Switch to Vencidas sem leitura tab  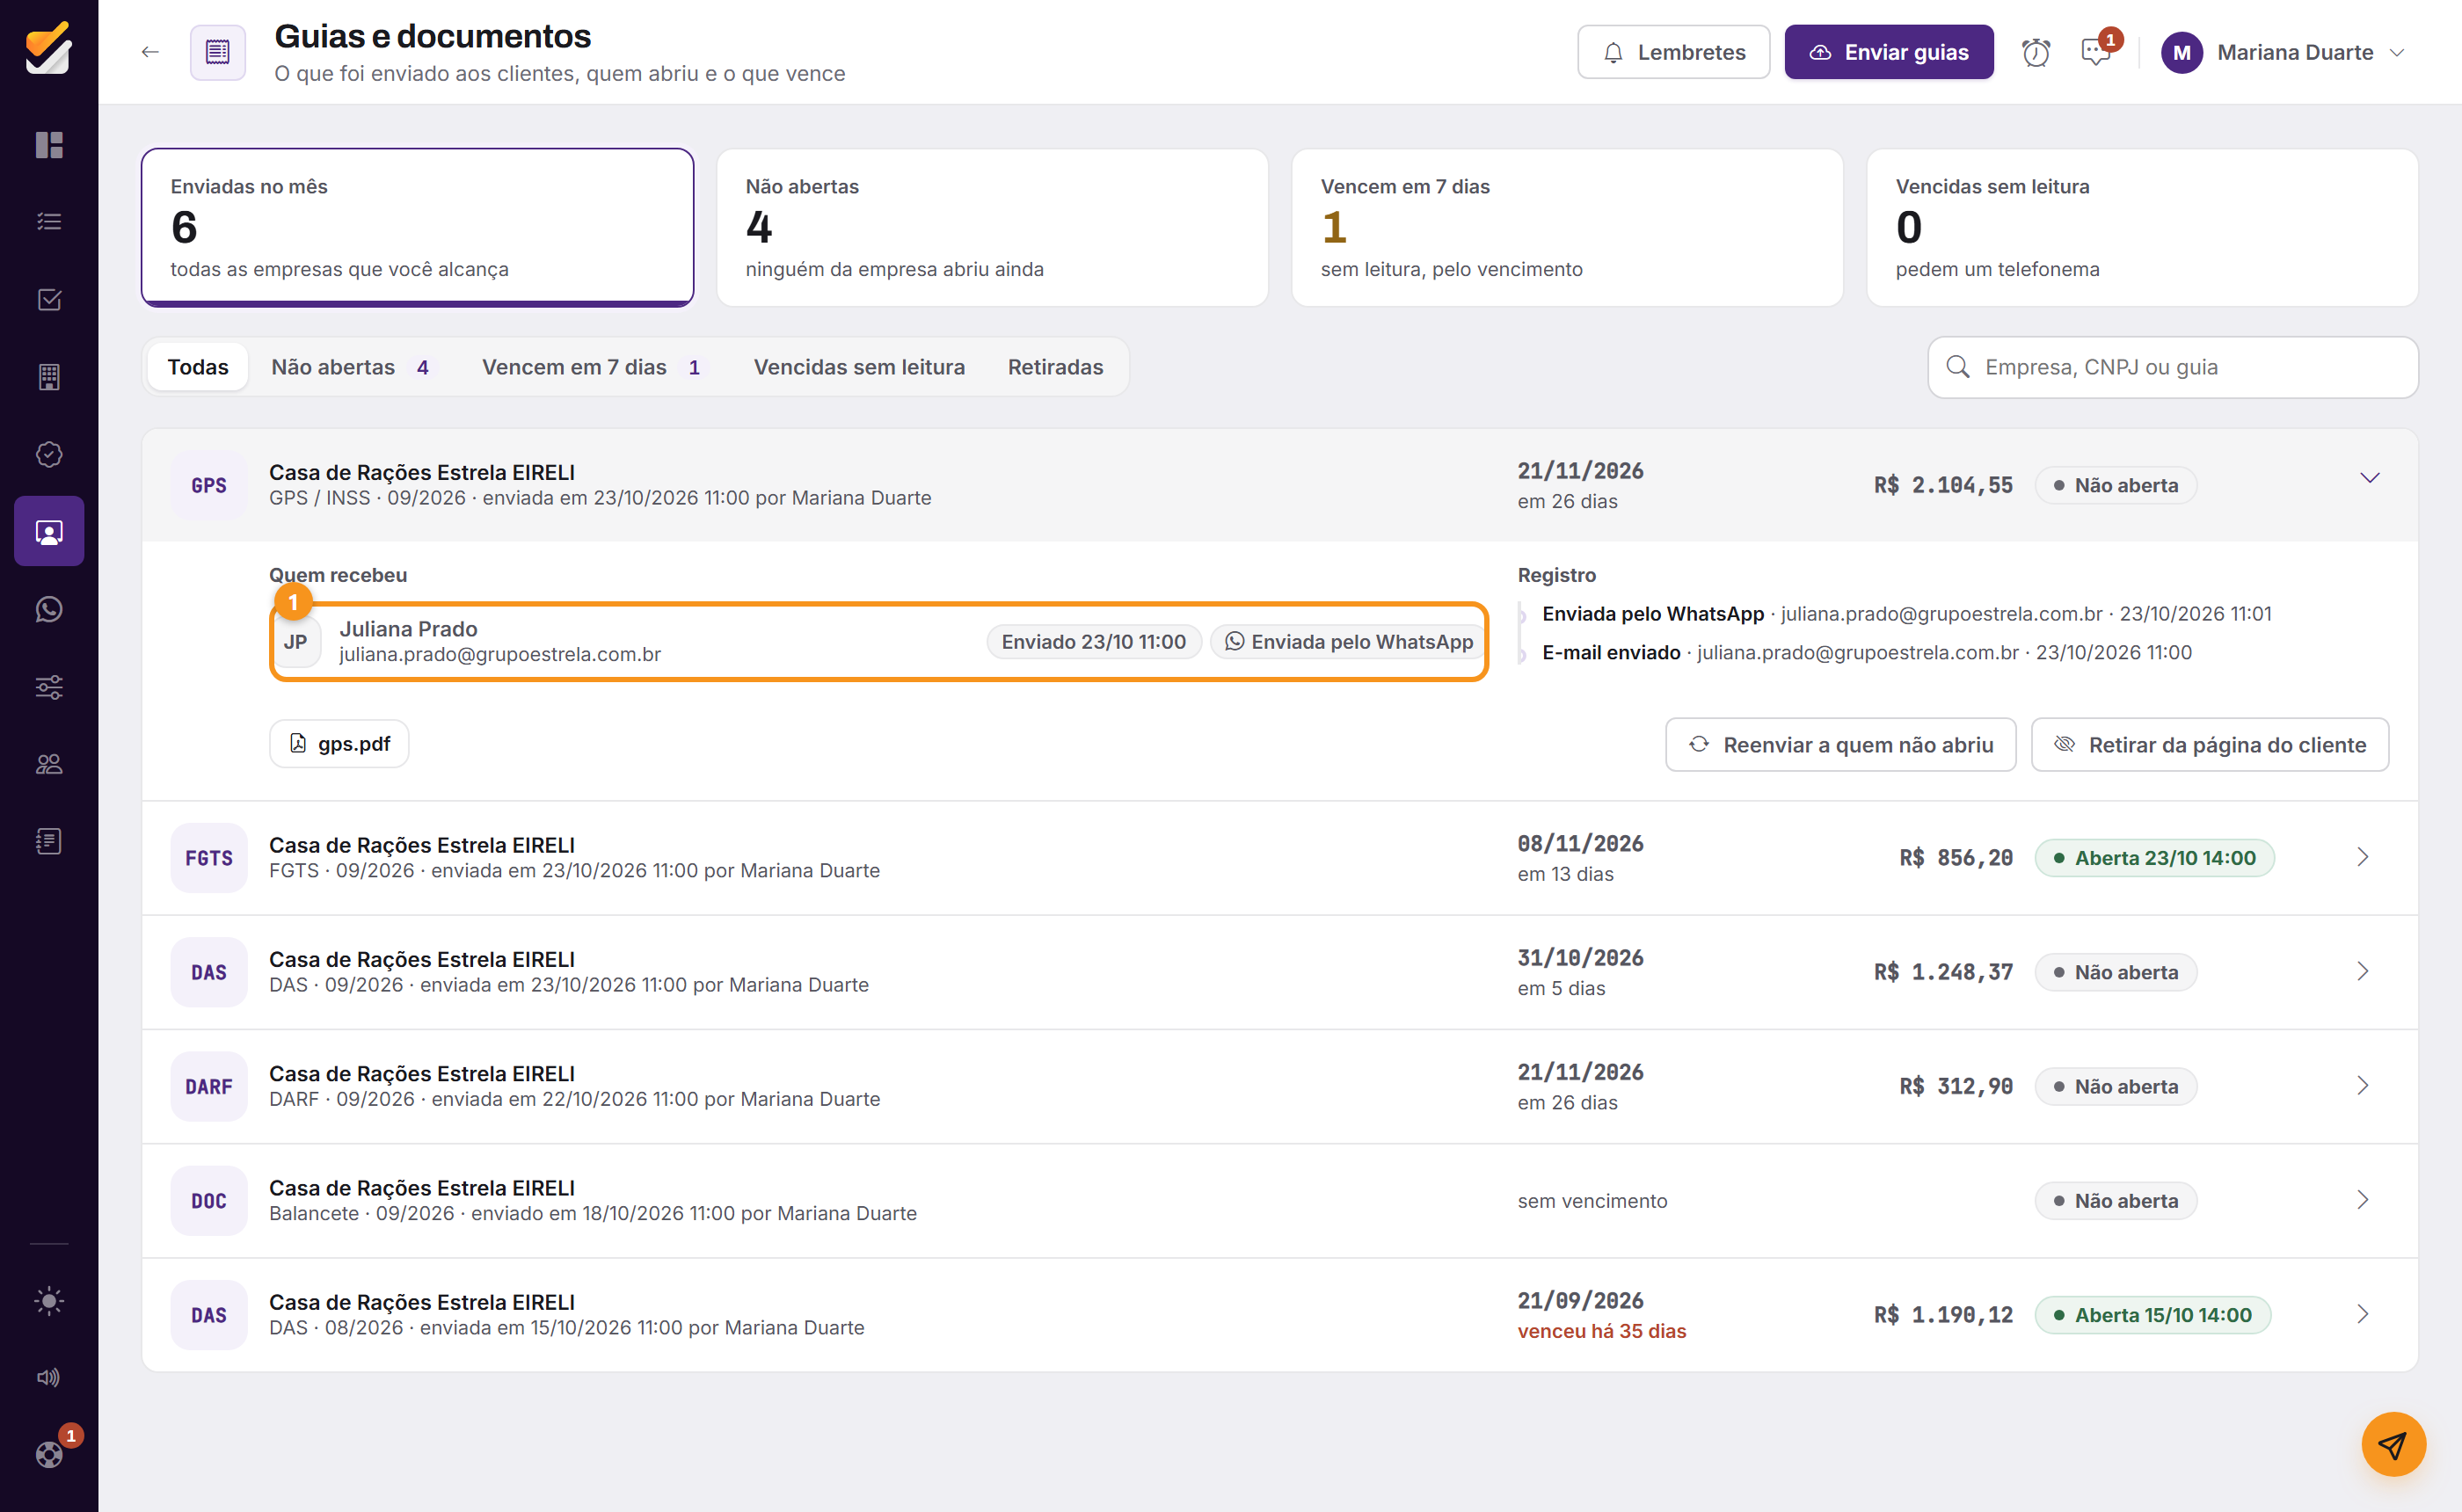pos(859,367)
